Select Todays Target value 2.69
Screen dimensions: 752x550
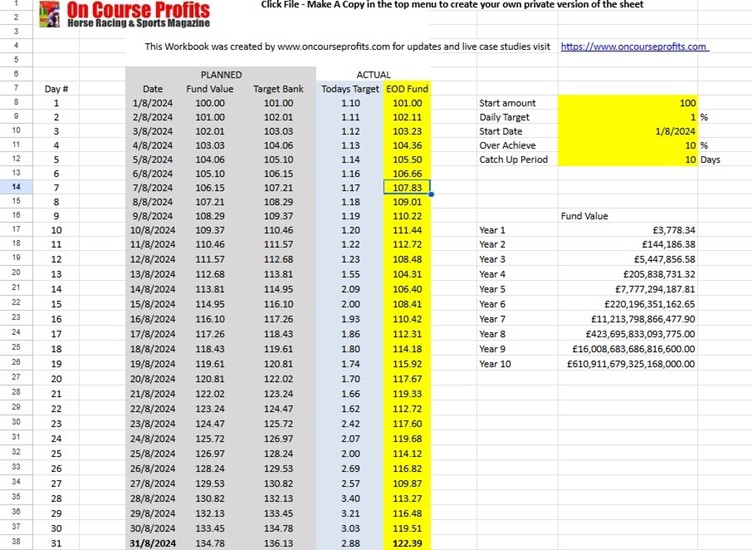[x=350, y=468]
